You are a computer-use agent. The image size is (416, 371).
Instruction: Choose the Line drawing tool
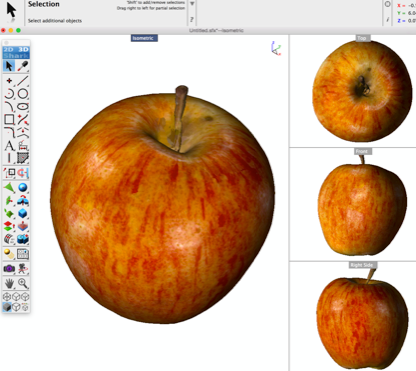click(x=22, y=81)
